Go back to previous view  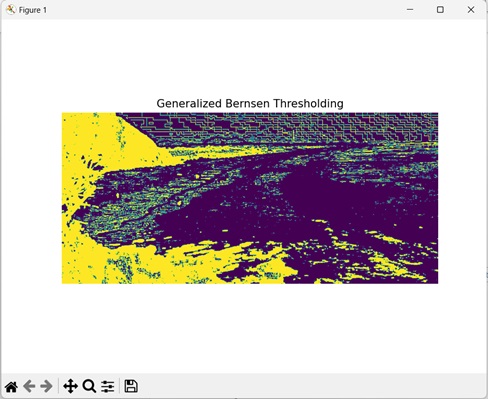coord(29,387)
